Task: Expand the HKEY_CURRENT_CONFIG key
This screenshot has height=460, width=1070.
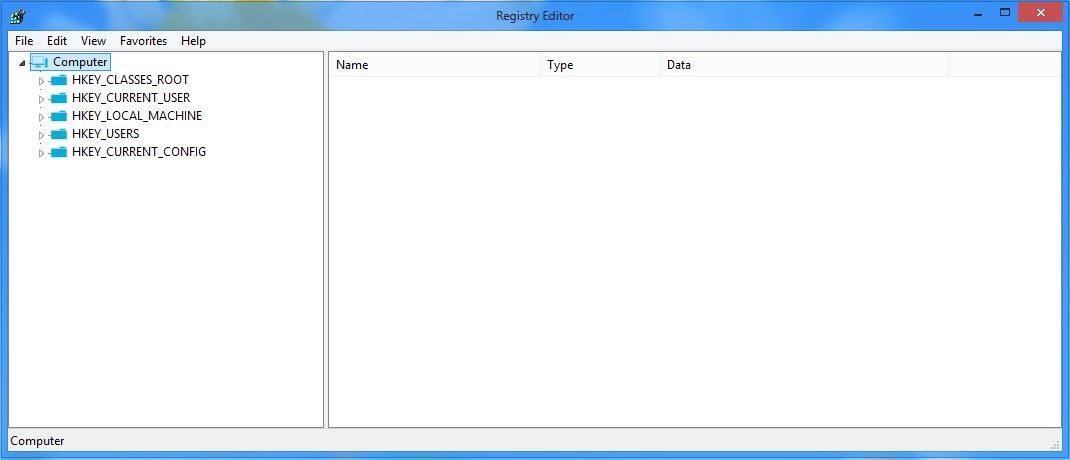Action: pos(41,153)
